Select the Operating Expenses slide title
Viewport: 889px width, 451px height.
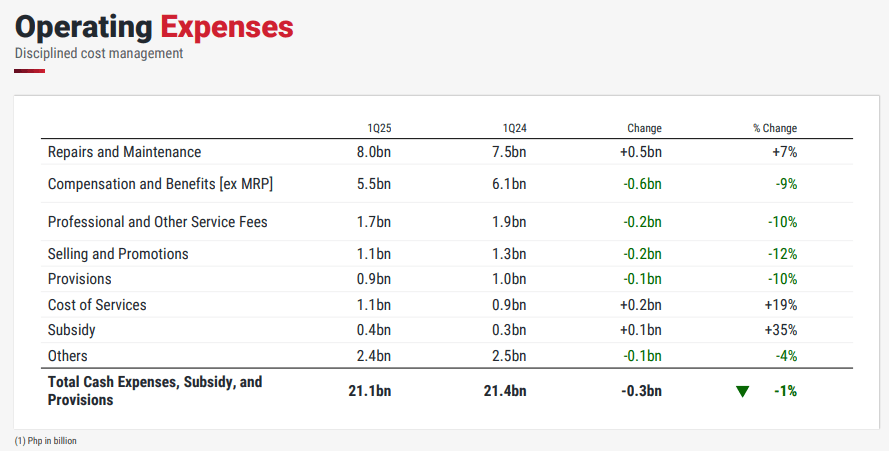[154, 26]
